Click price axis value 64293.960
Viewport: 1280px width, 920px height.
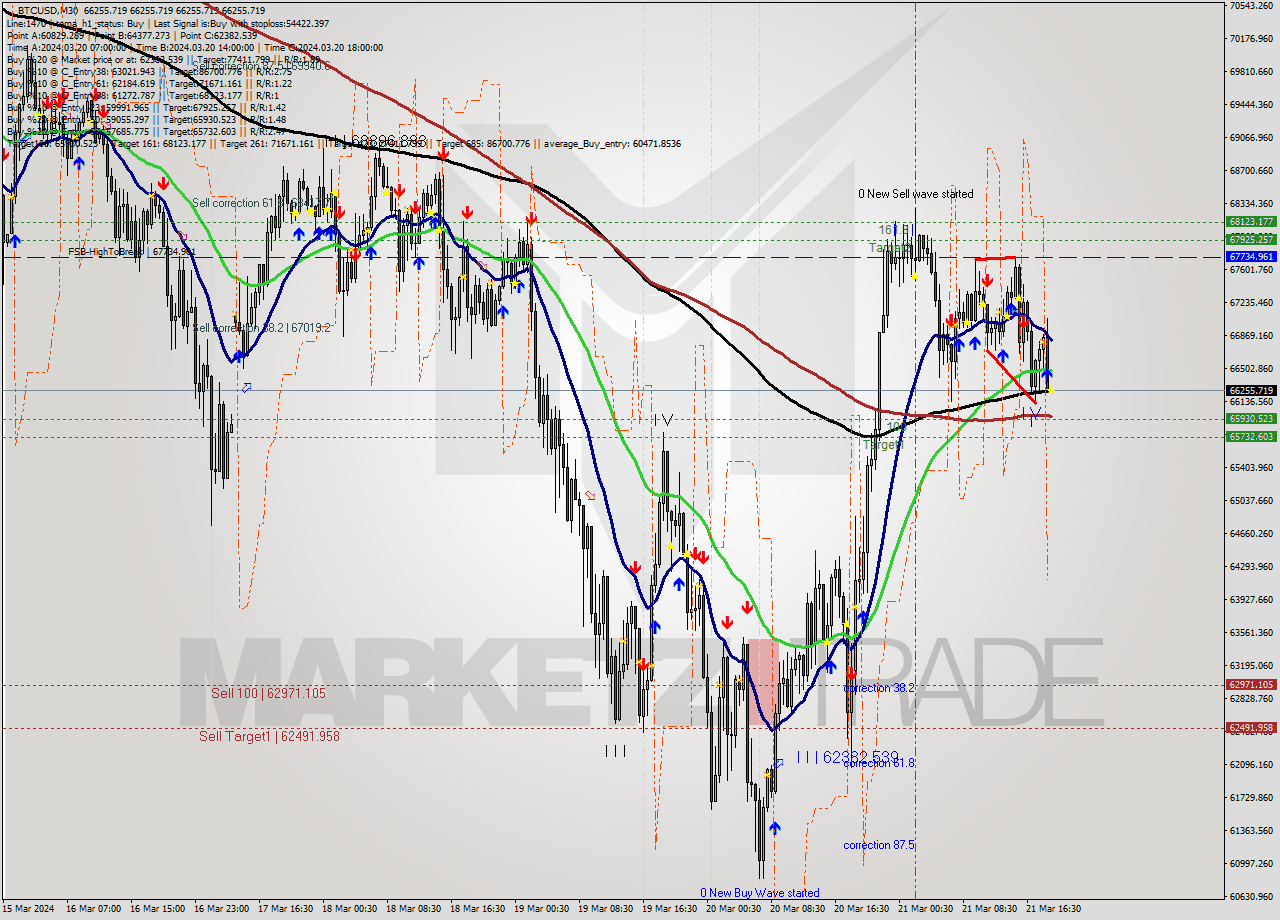point(1250,567)
